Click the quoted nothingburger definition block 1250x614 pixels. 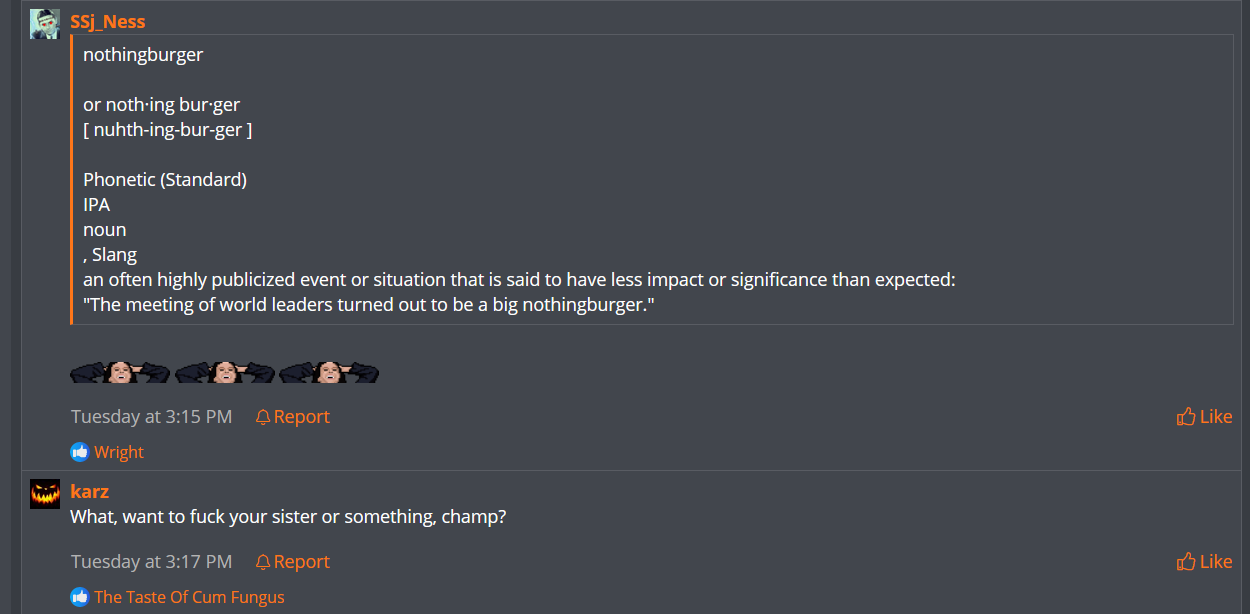[650, 180]
